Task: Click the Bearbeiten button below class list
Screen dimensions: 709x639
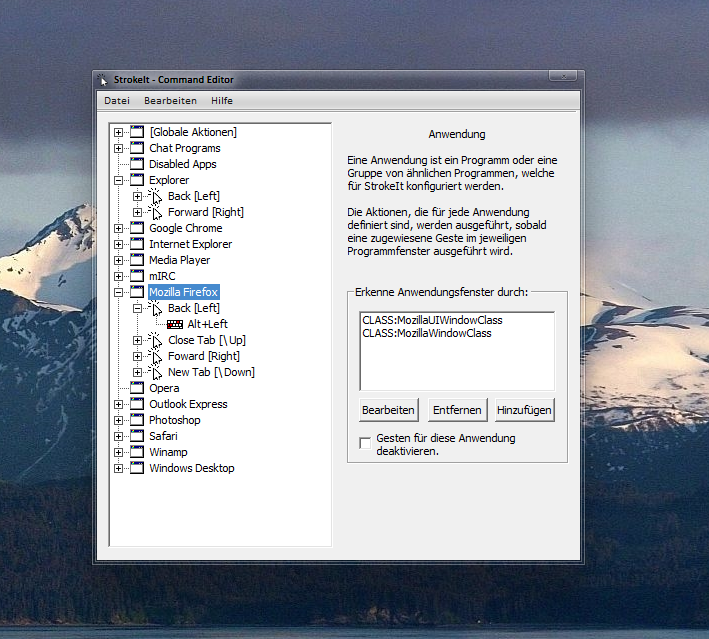Action: 388,410
